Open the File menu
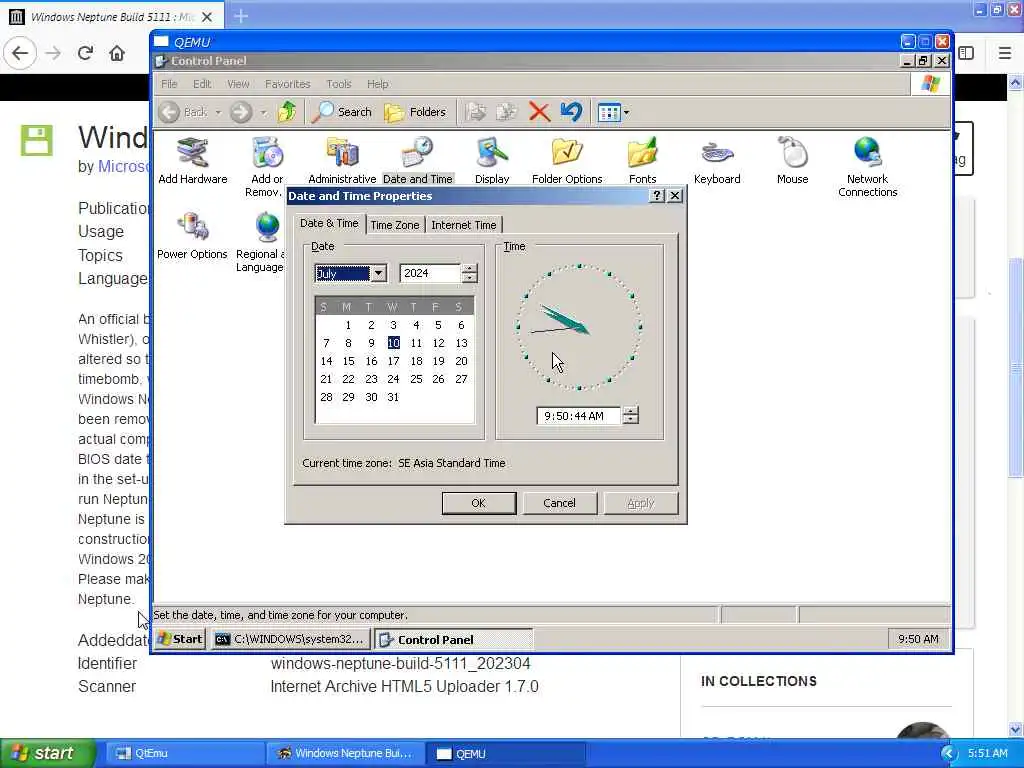This screenshot has width=1024, height=768. point(169,84)
